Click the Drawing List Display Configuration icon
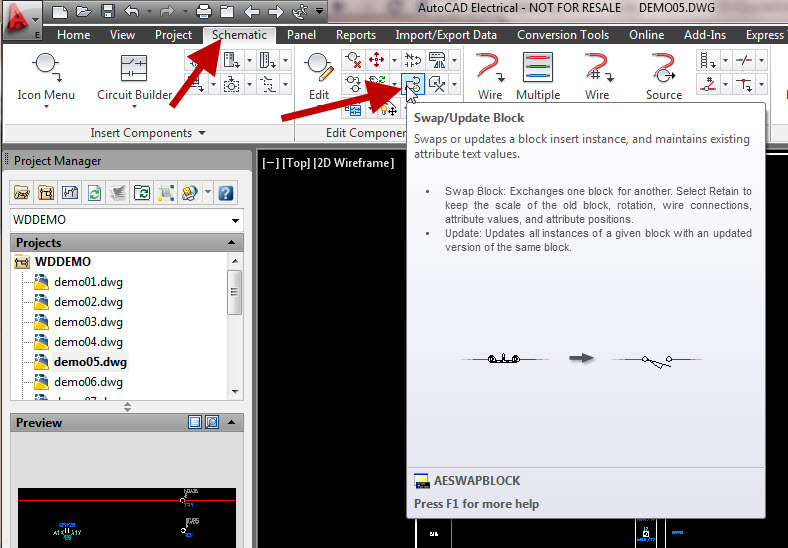788x548 pixels. (166, 193)
